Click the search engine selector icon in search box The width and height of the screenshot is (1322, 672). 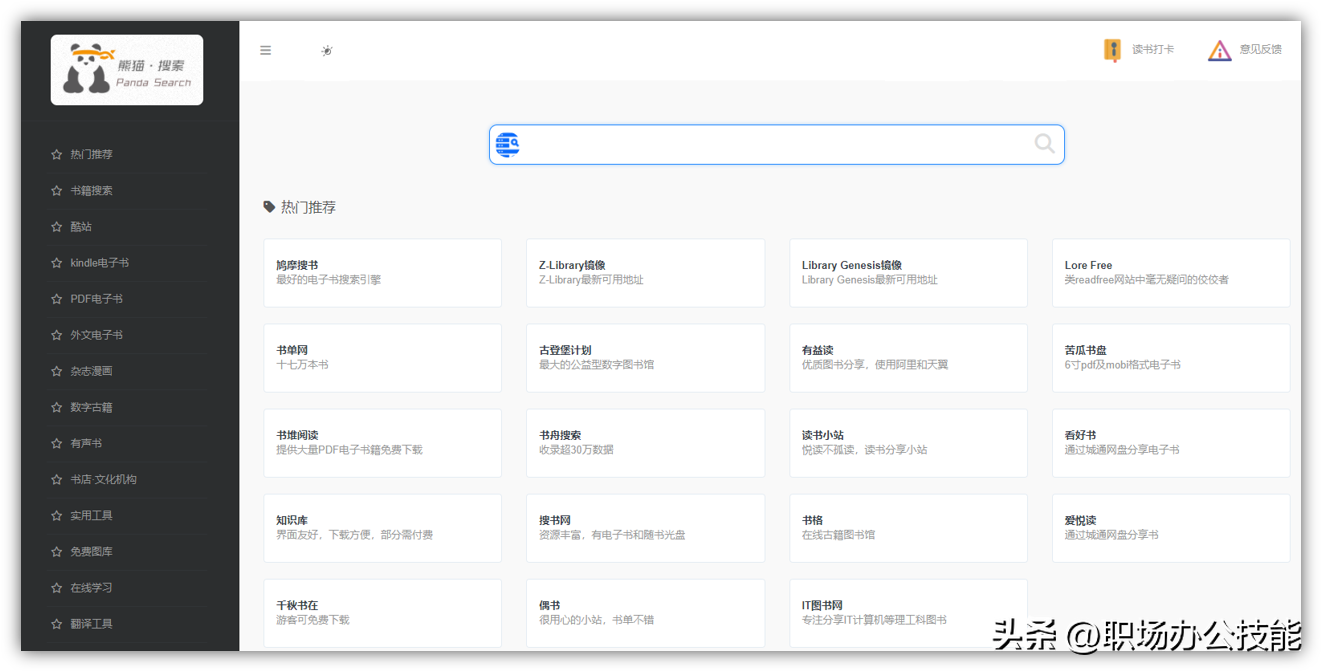508,145
